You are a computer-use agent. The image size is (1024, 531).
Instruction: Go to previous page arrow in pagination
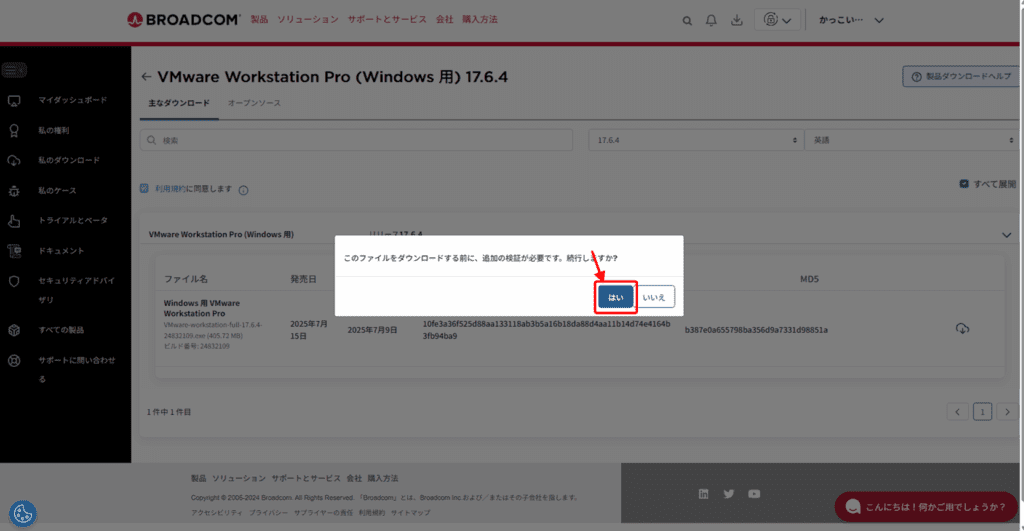tap(957, 412)
